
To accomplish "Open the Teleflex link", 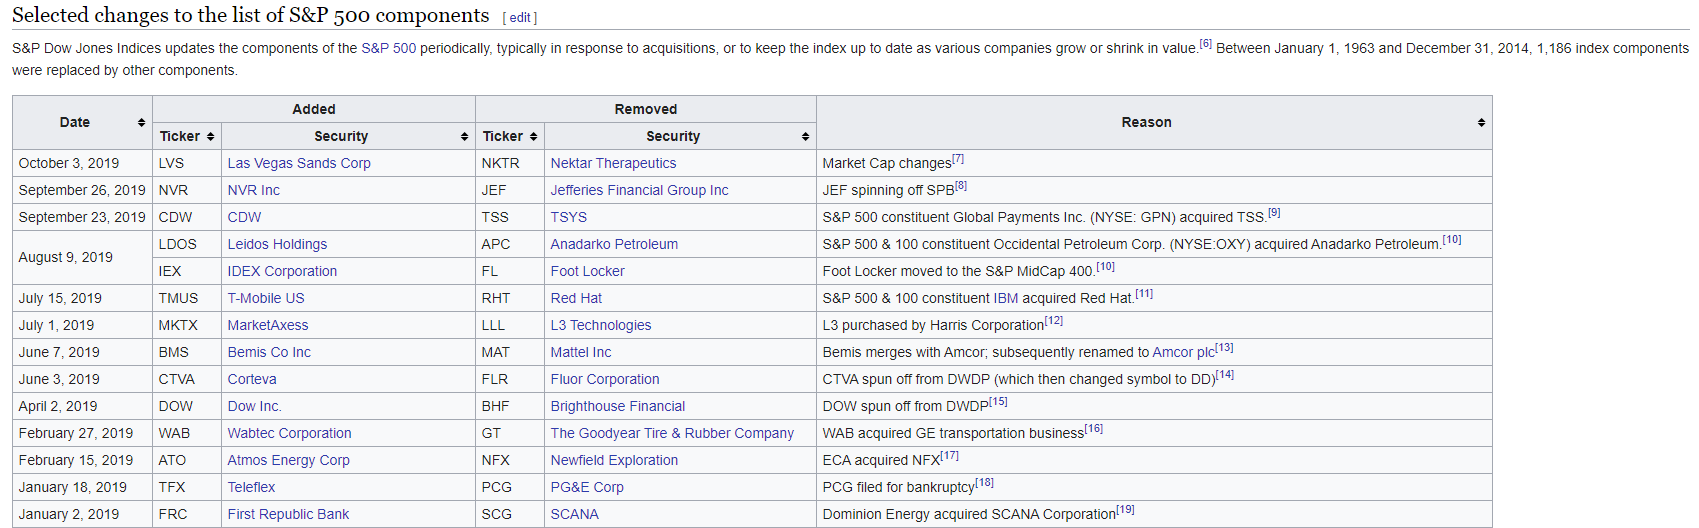I will 251,487.
